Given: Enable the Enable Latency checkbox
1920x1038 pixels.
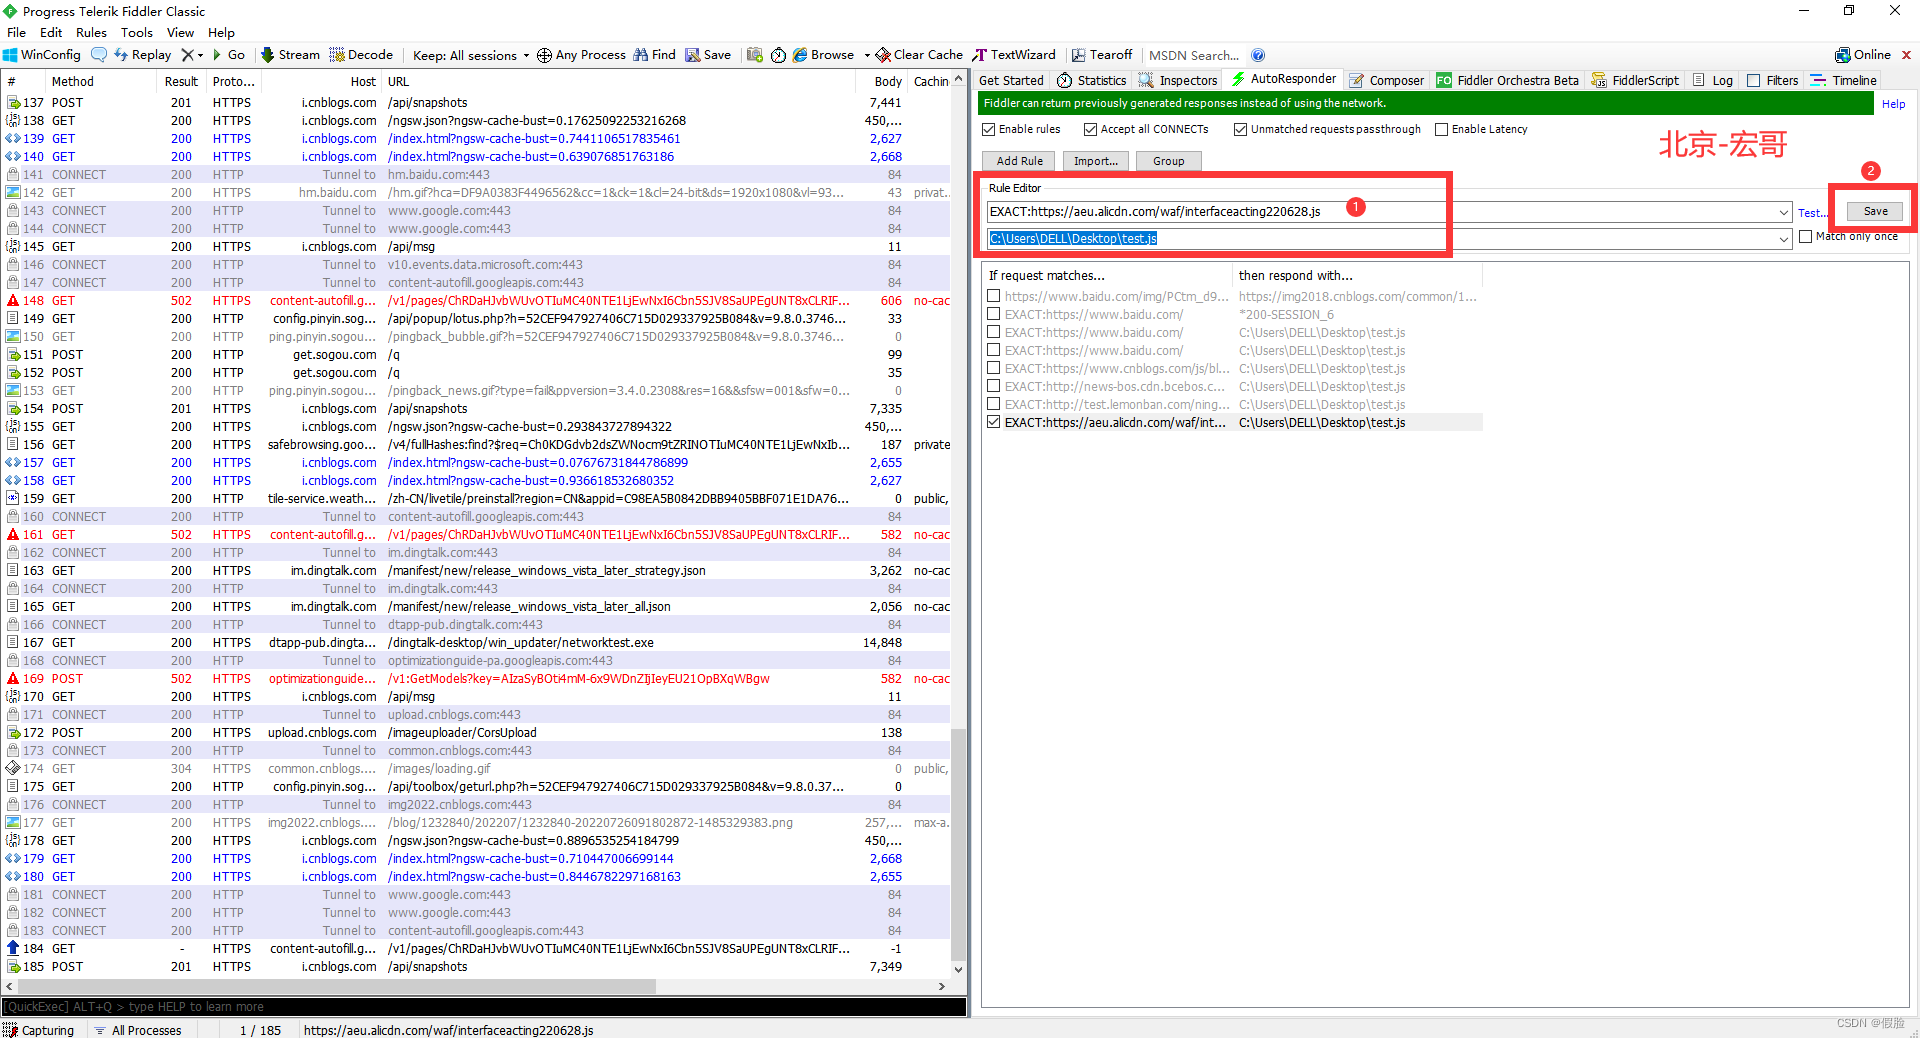Looking at the screenshot, I should pos(1442,130).
